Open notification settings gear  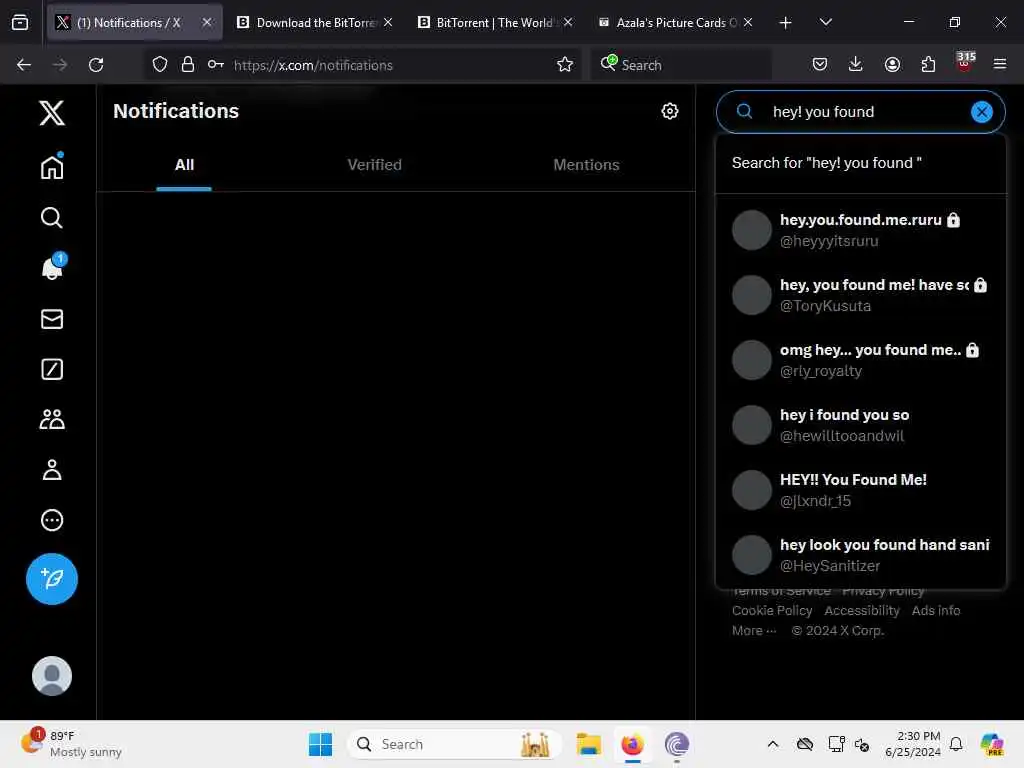(669, 111)
